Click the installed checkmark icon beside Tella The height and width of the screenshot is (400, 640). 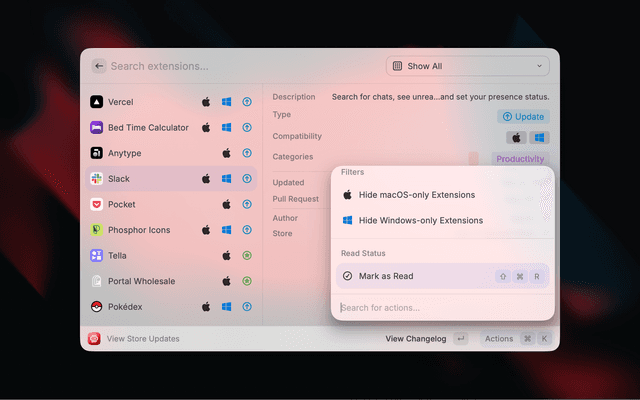tap(246, 256)
